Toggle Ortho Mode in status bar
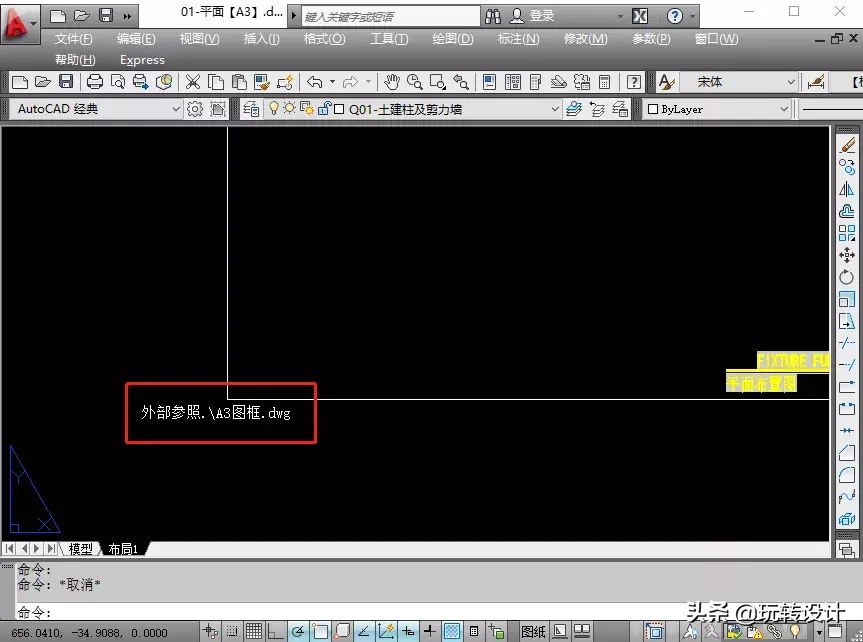The height and width of the screenshot is (642, 863). tap(276, 632)
